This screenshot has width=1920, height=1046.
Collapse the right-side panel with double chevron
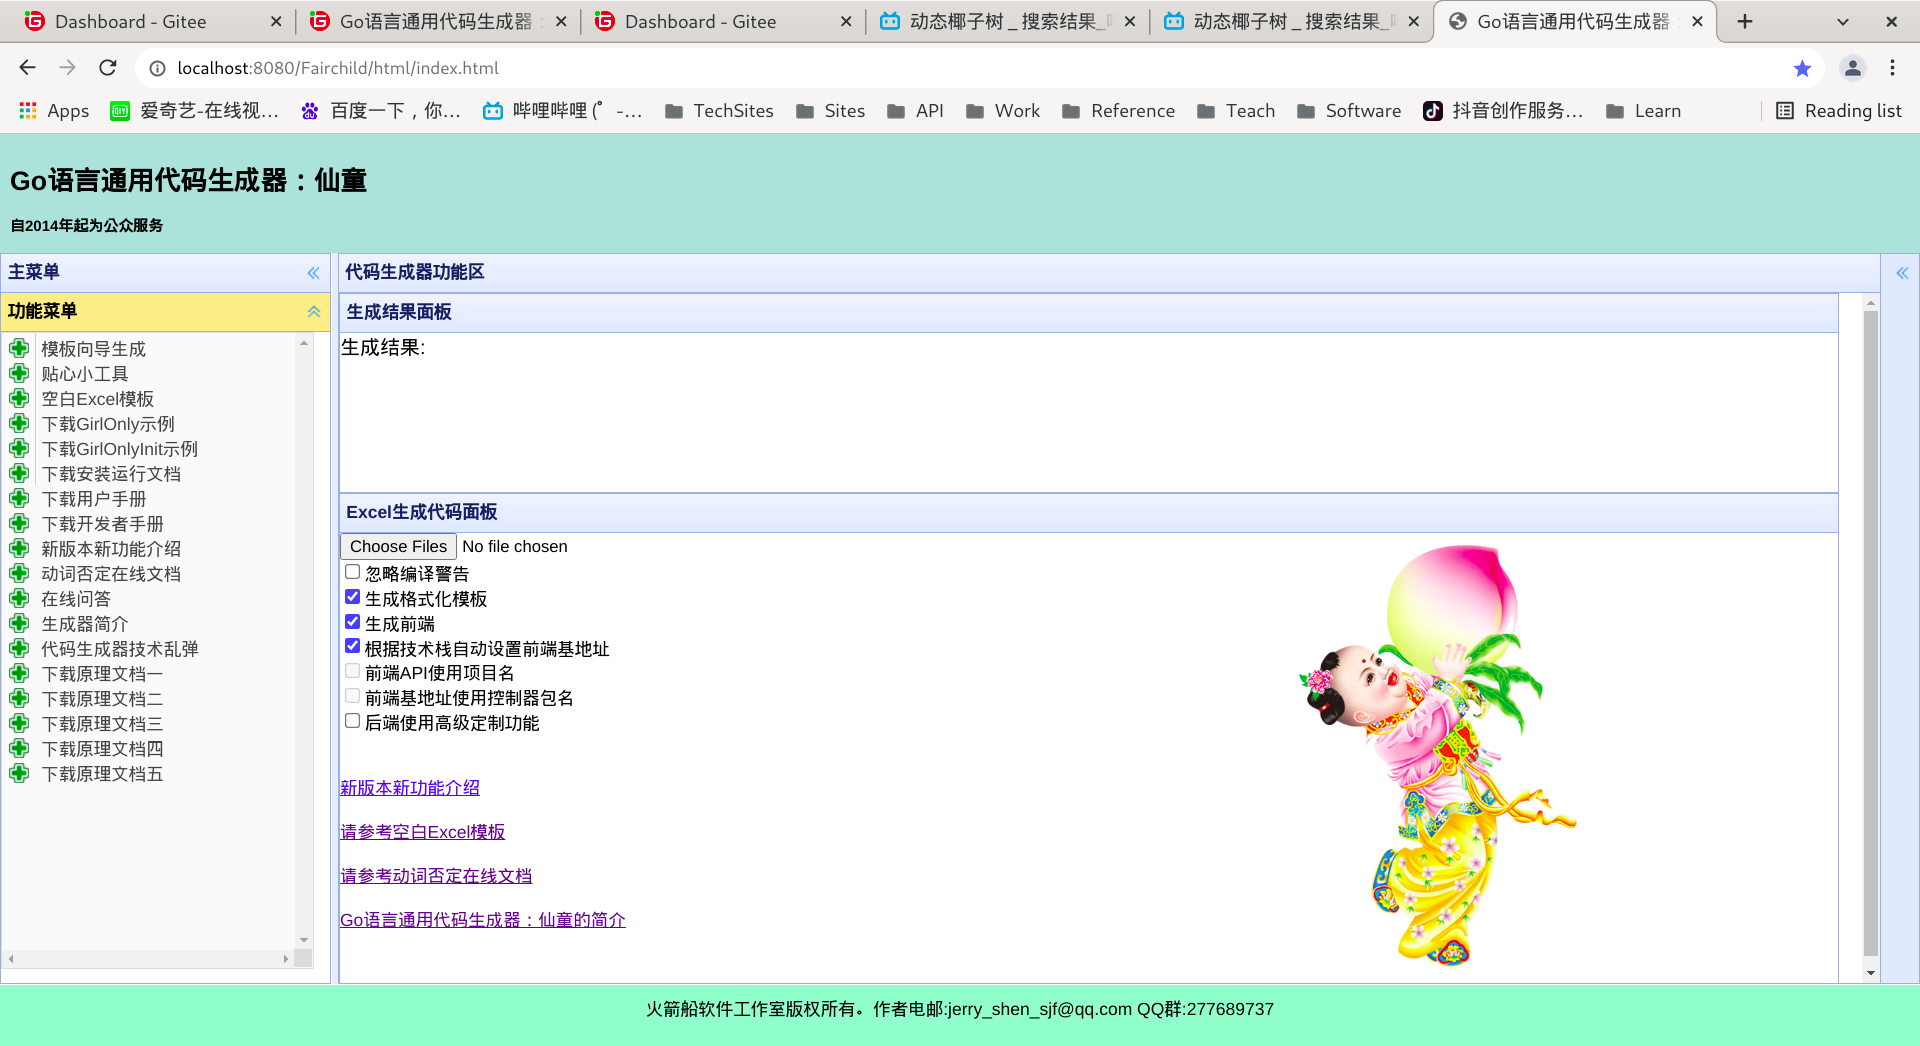click(1902, 273)
